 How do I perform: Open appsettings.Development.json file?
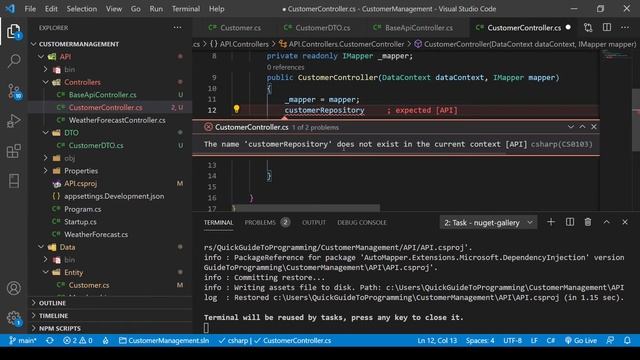click(114, 196)
